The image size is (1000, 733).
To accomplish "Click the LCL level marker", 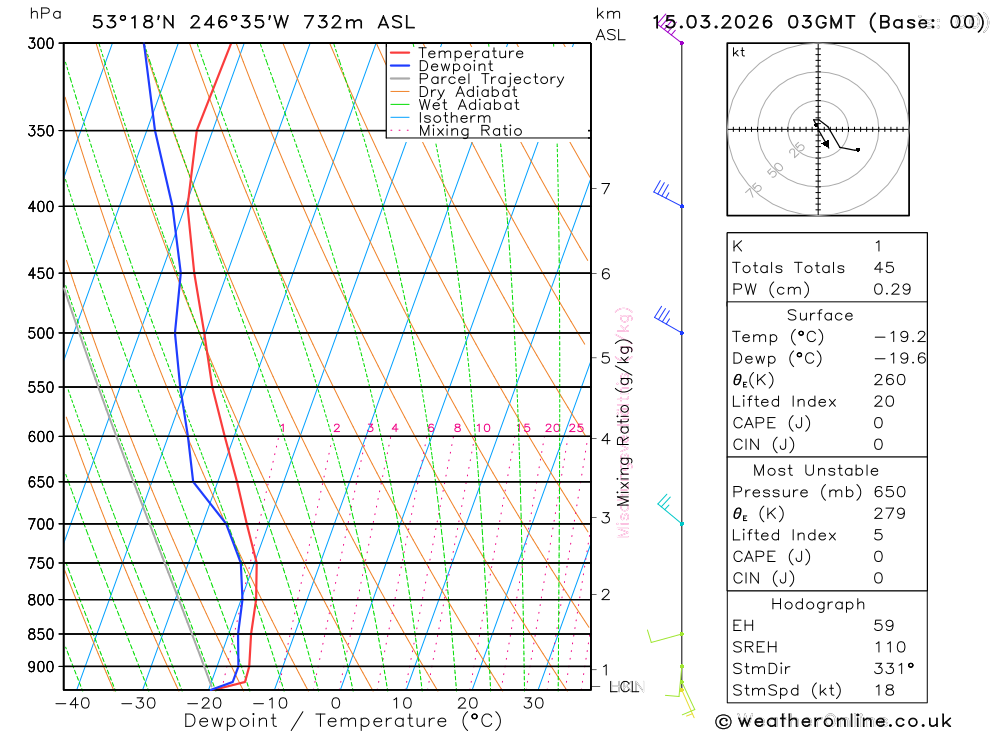I will 624,686.
